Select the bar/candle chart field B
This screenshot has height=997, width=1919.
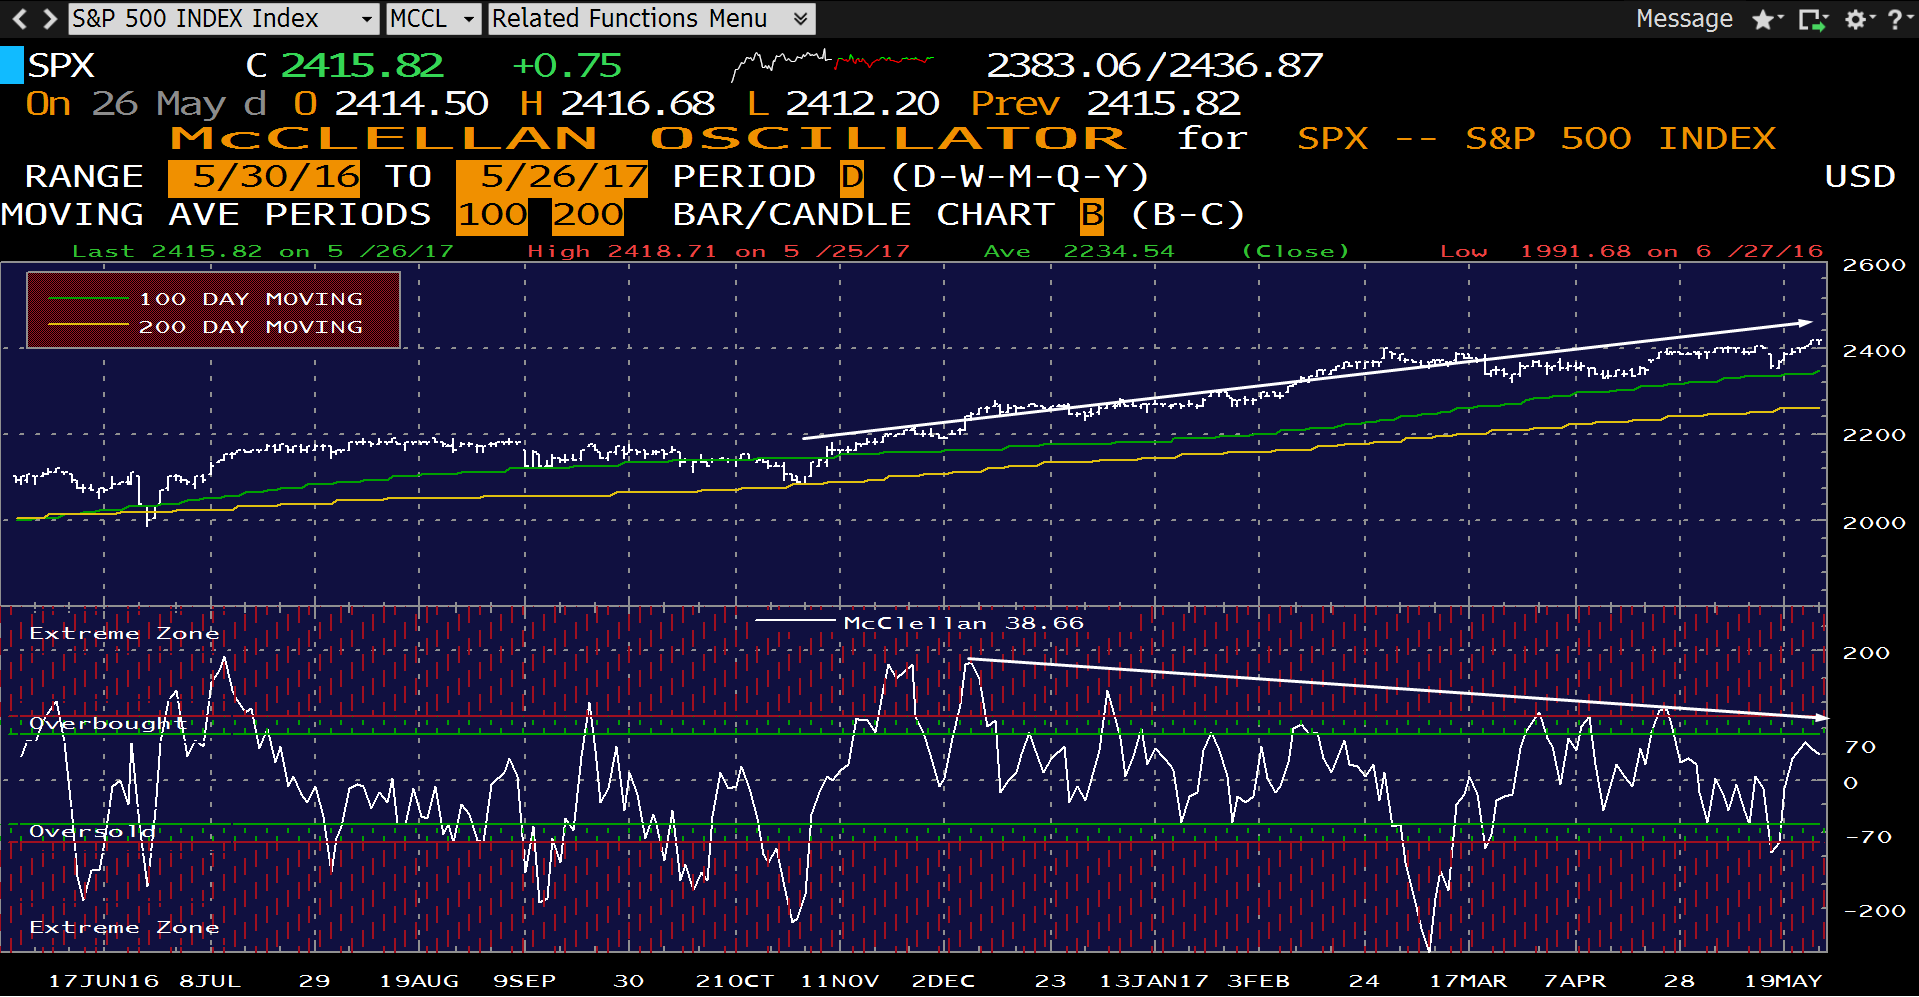[1092, 215]
